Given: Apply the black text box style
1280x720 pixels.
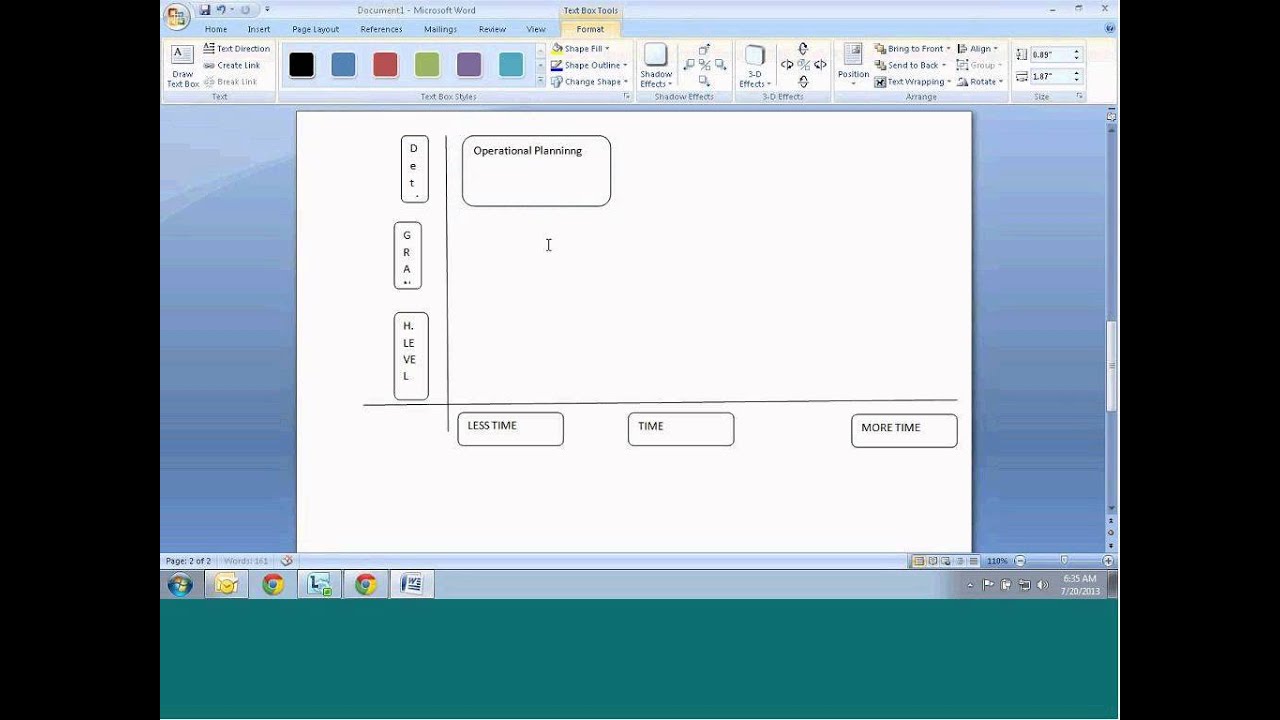Looking at the screenshot, I should tap(301, 65).
